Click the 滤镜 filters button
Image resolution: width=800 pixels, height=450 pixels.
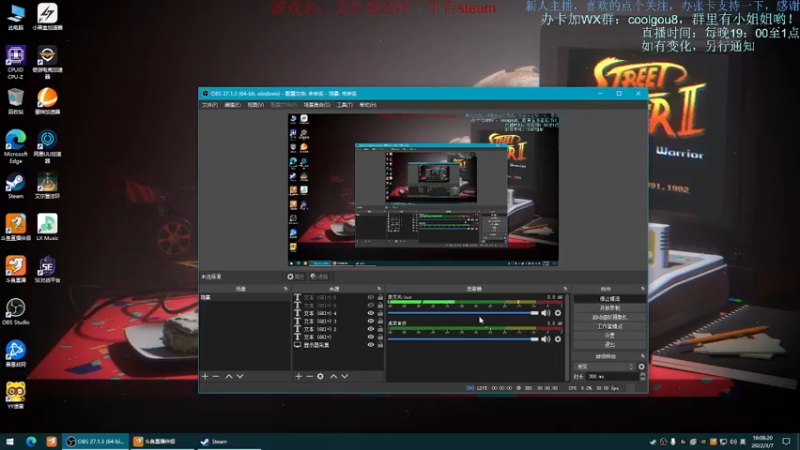319,277
